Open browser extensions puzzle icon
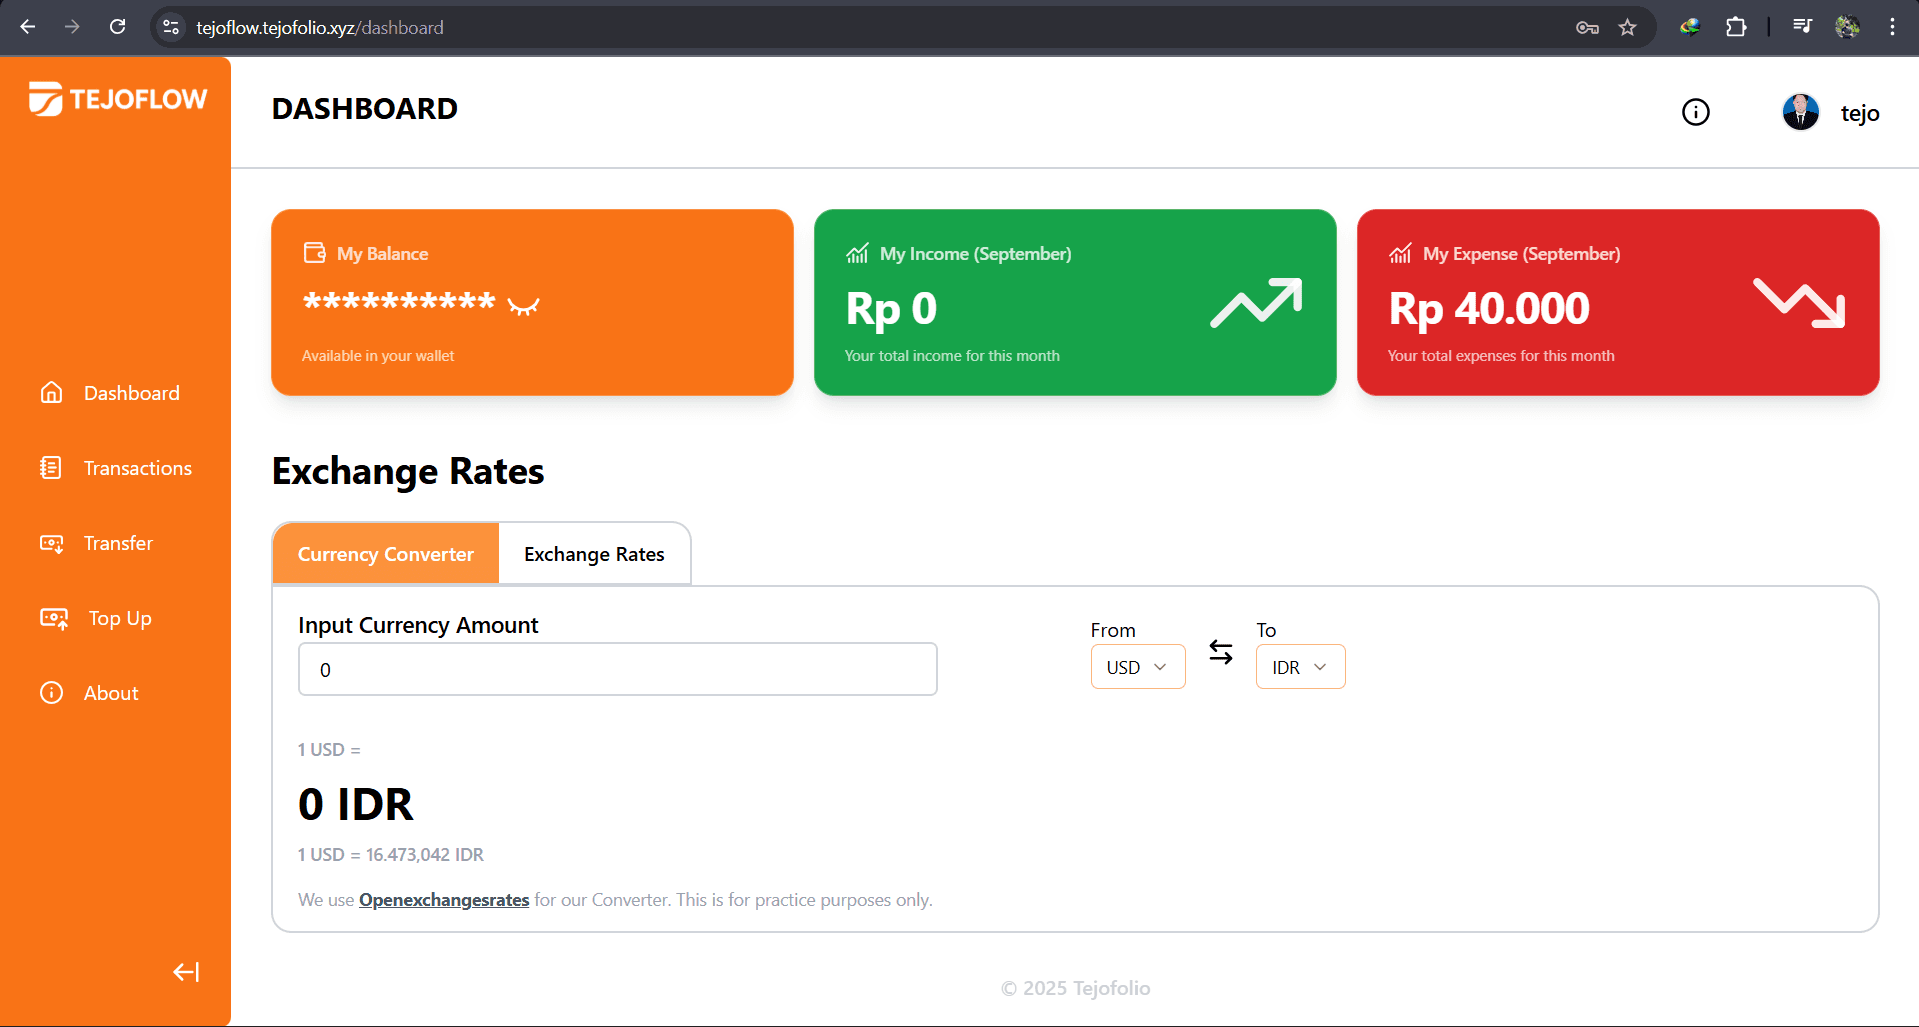This screenshot has width=1919, height=1027. click(x=1736, y=27)
